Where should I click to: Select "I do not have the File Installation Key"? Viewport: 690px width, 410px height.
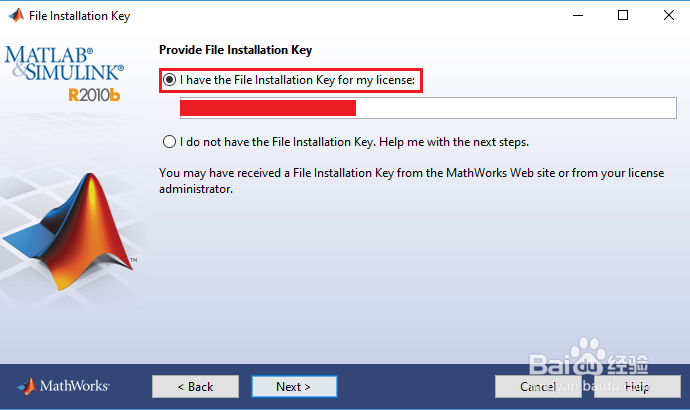click(x=169, y=141)
